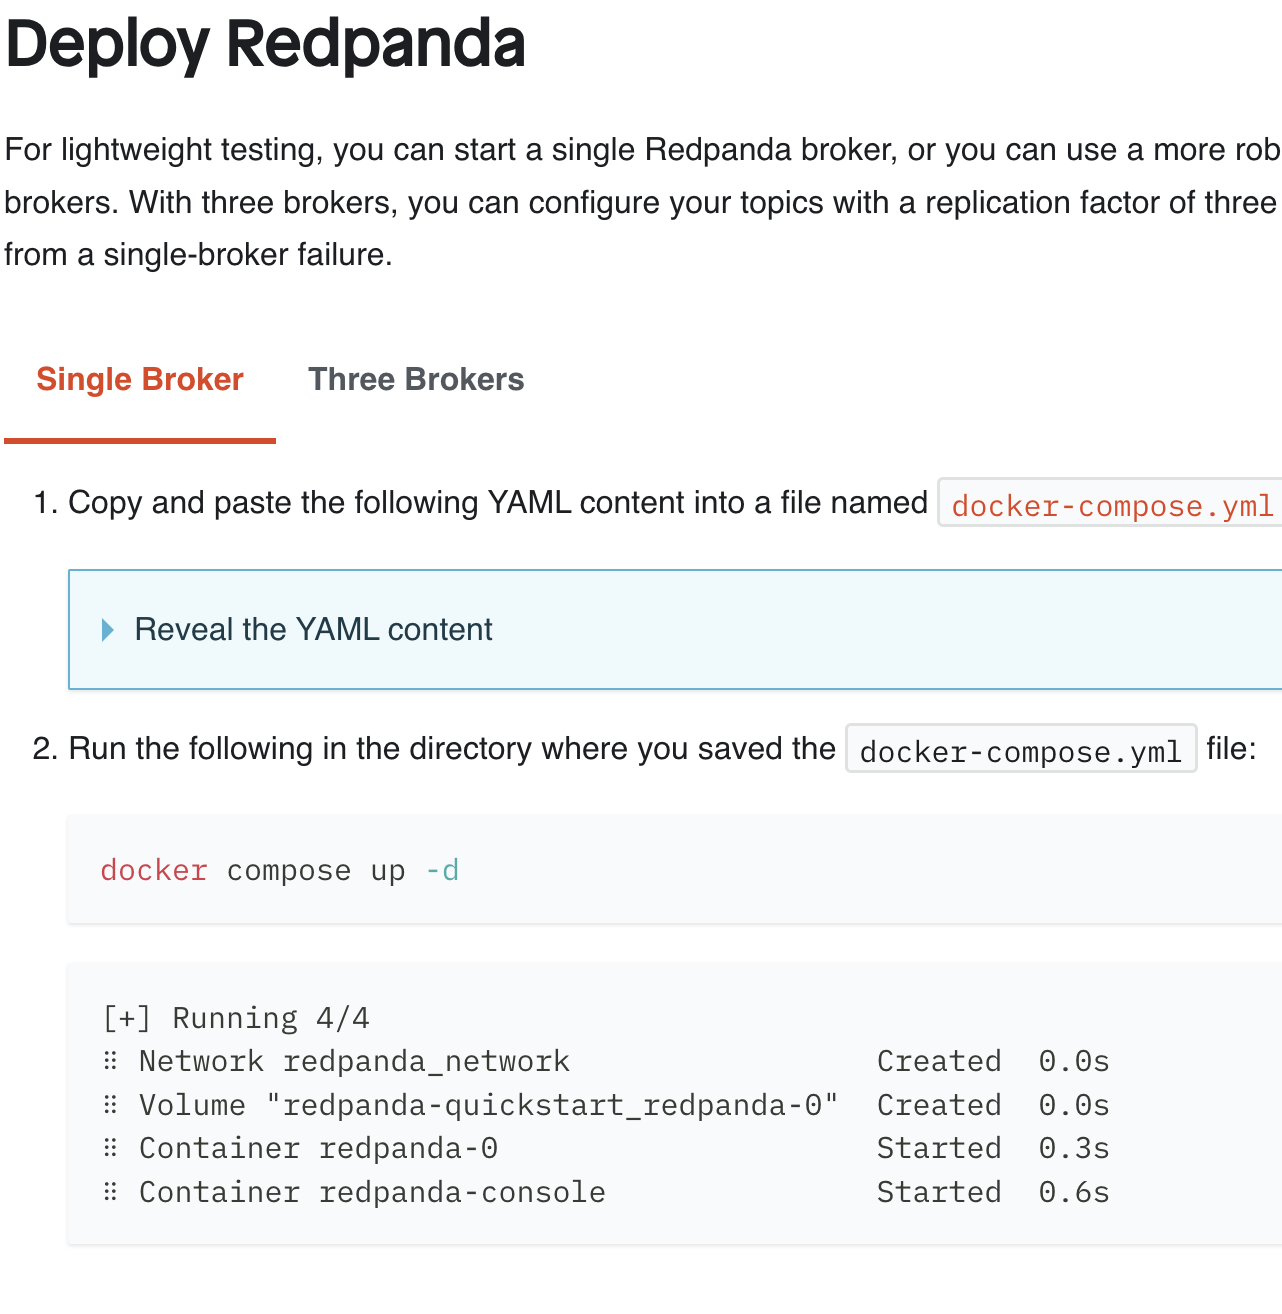Screen dimensions: 1282x1314
Task: Click the Deploy Redpanda heading
Action: [265, 44]
